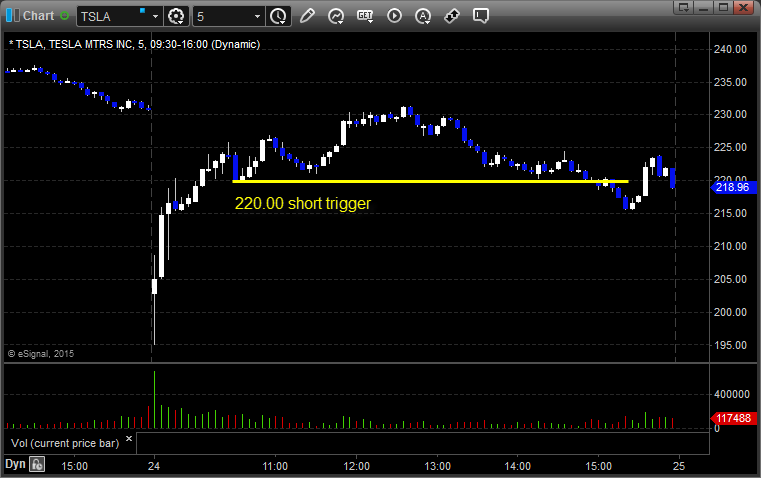Close the Vol study tab with X

click(129, 439)
